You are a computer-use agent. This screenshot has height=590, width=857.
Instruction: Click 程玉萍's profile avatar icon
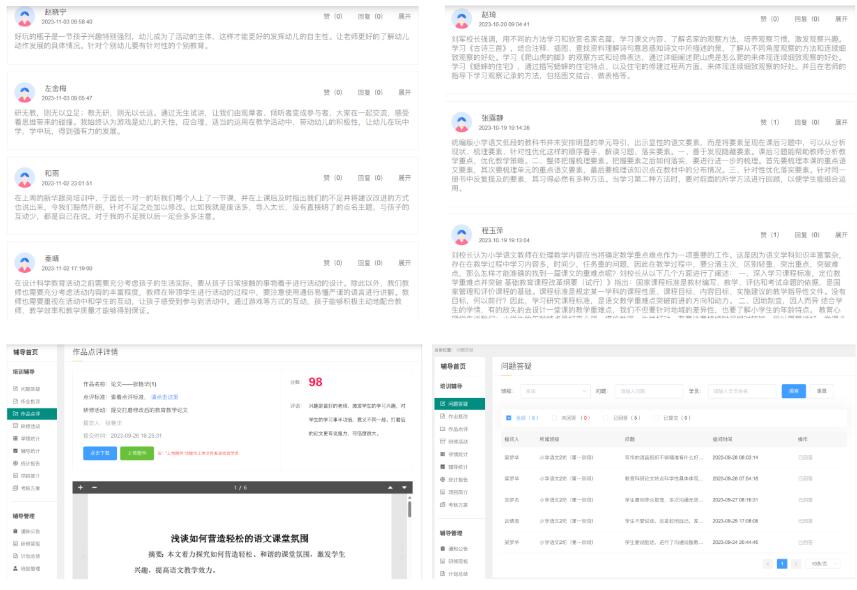click(x=461, y=234)
